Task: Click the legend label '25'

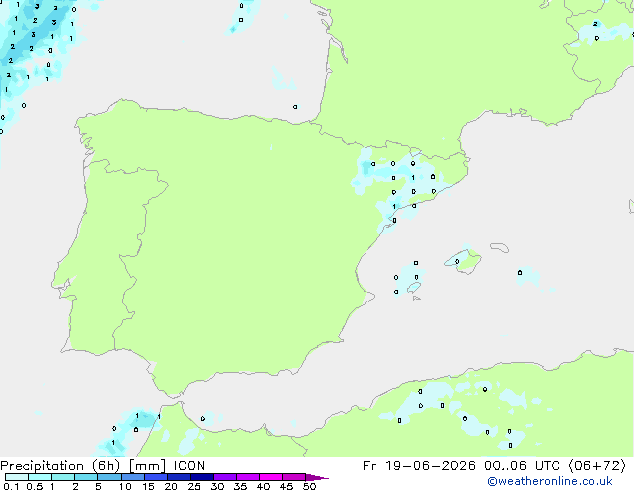Action: (x=194, y=486)
